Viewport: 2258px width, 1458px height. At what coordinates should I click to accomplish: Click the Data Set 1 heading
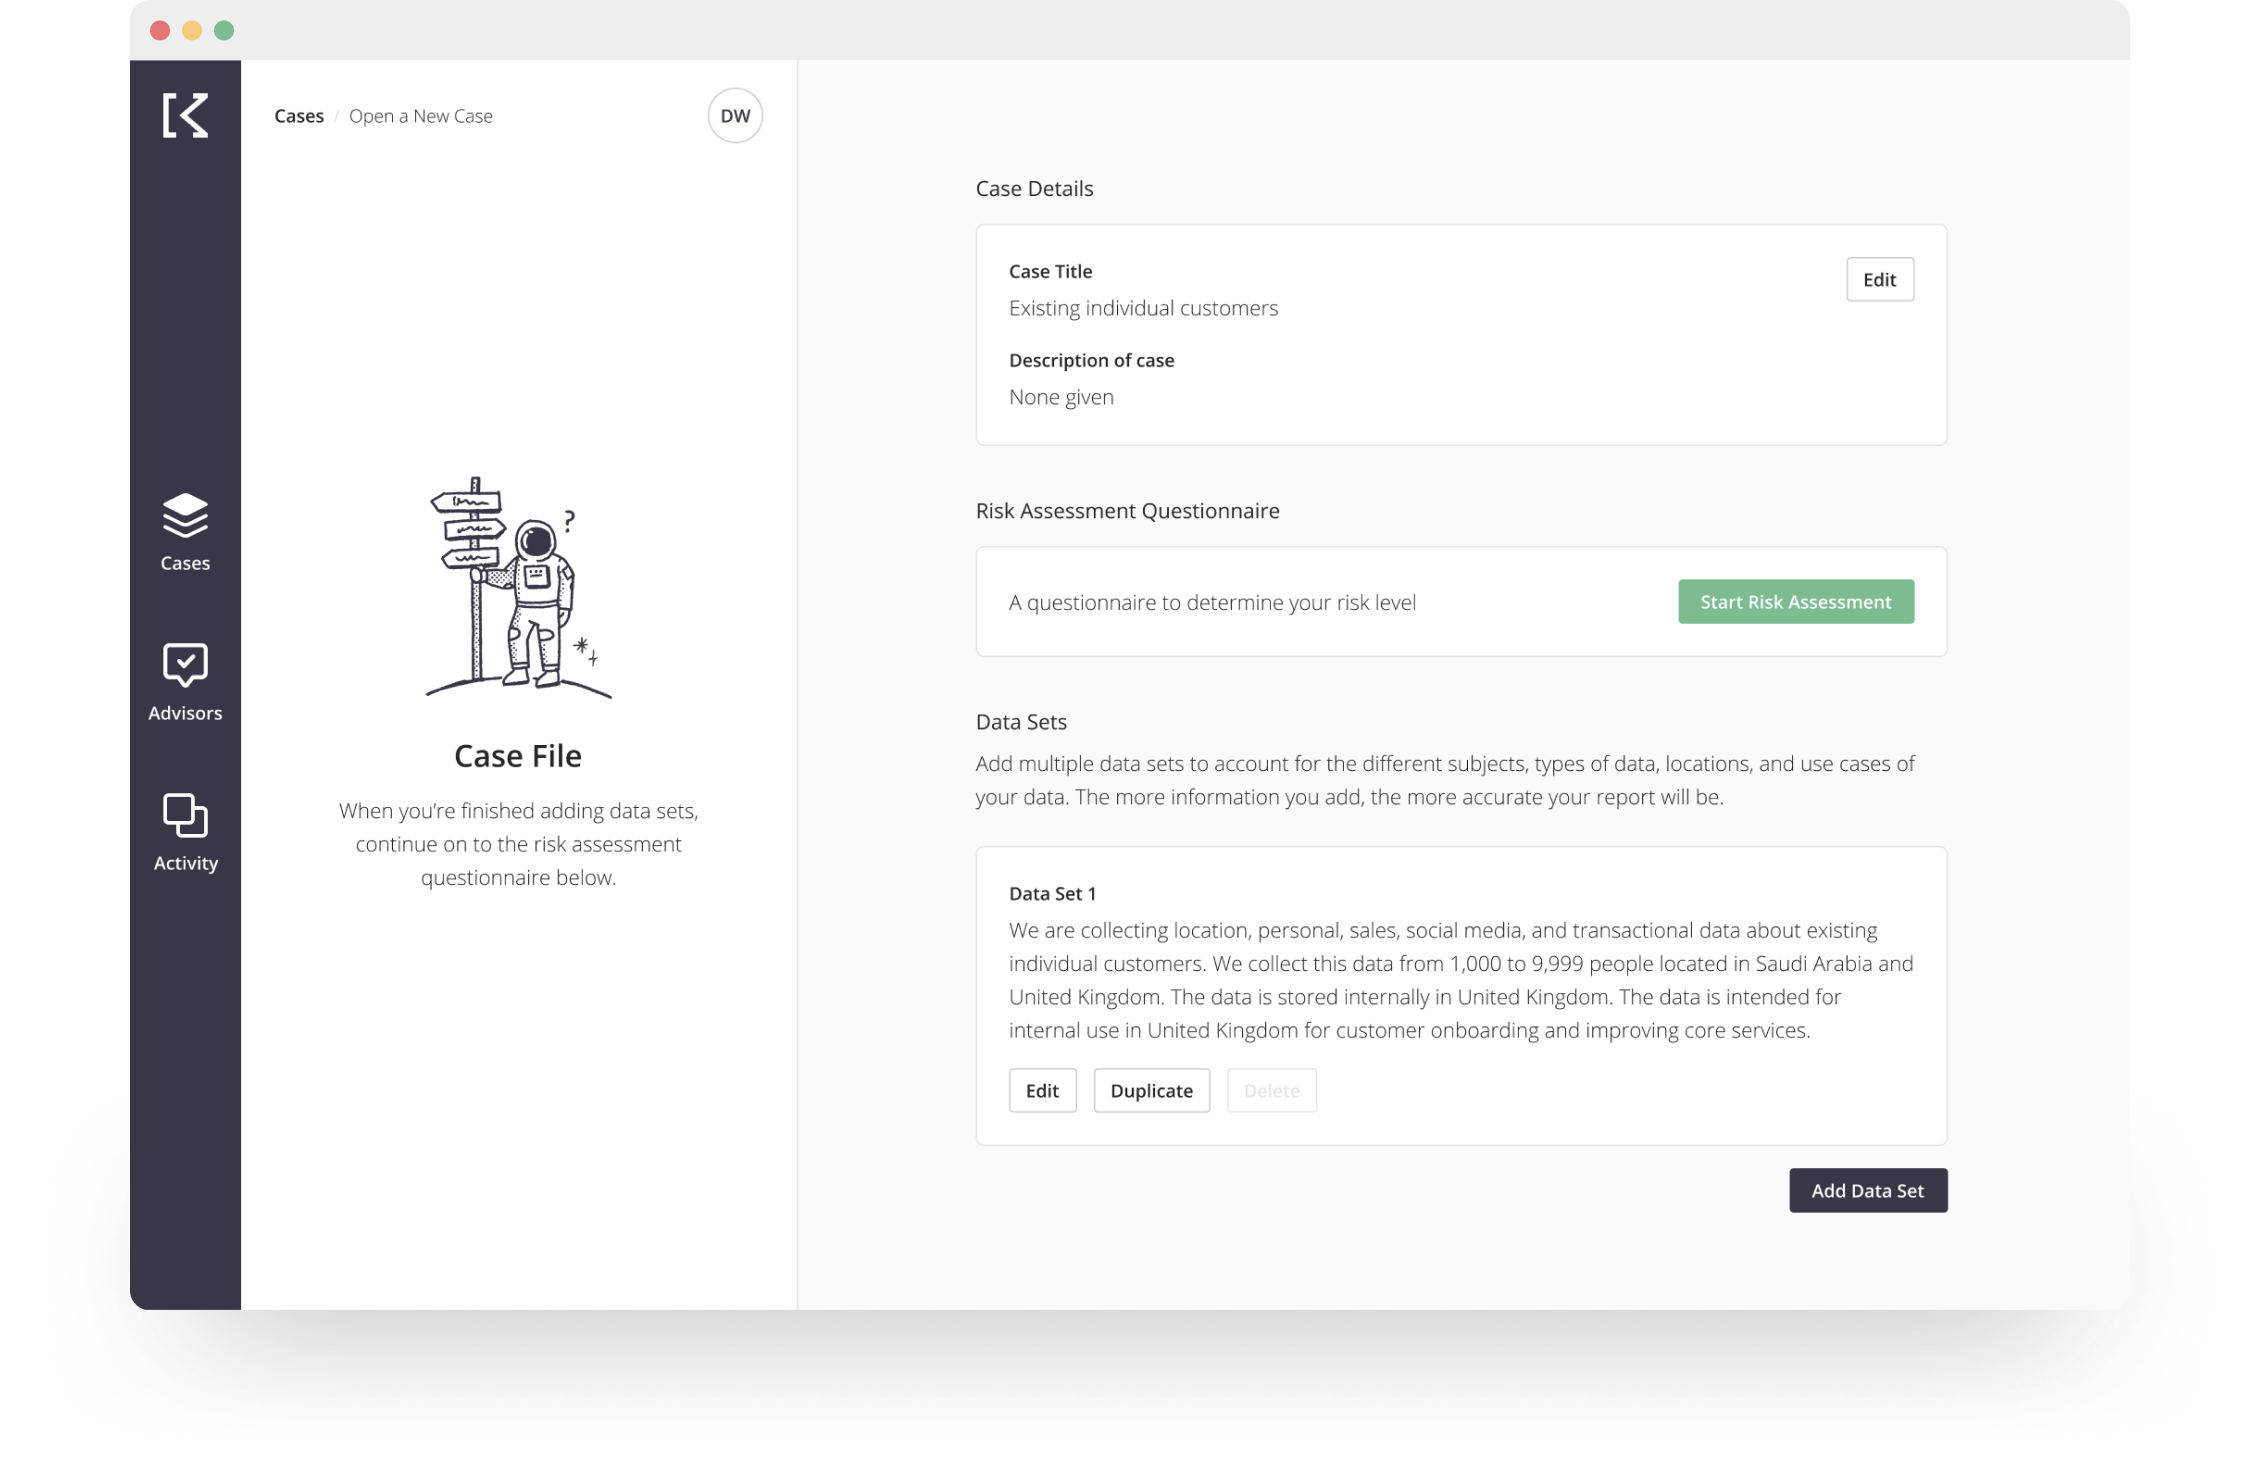point(1054,893)
